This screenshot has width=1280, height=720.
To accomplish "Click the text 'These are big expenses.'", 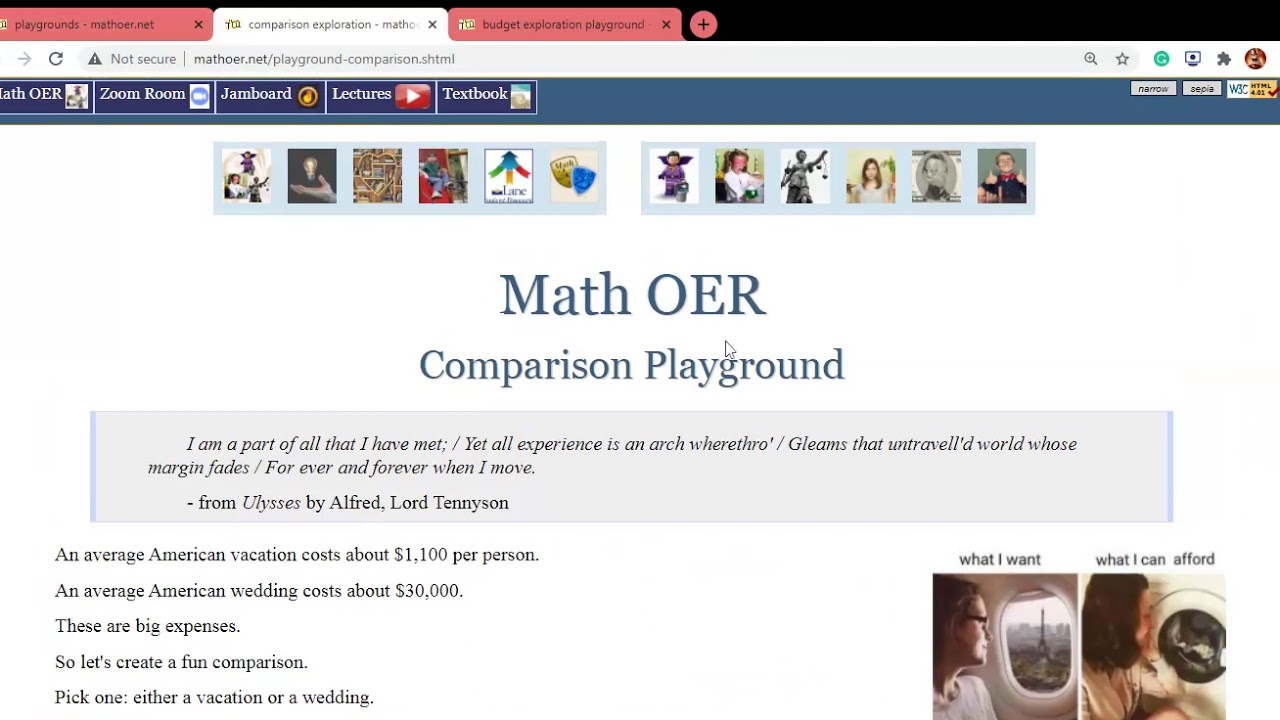I will (148, 626).
